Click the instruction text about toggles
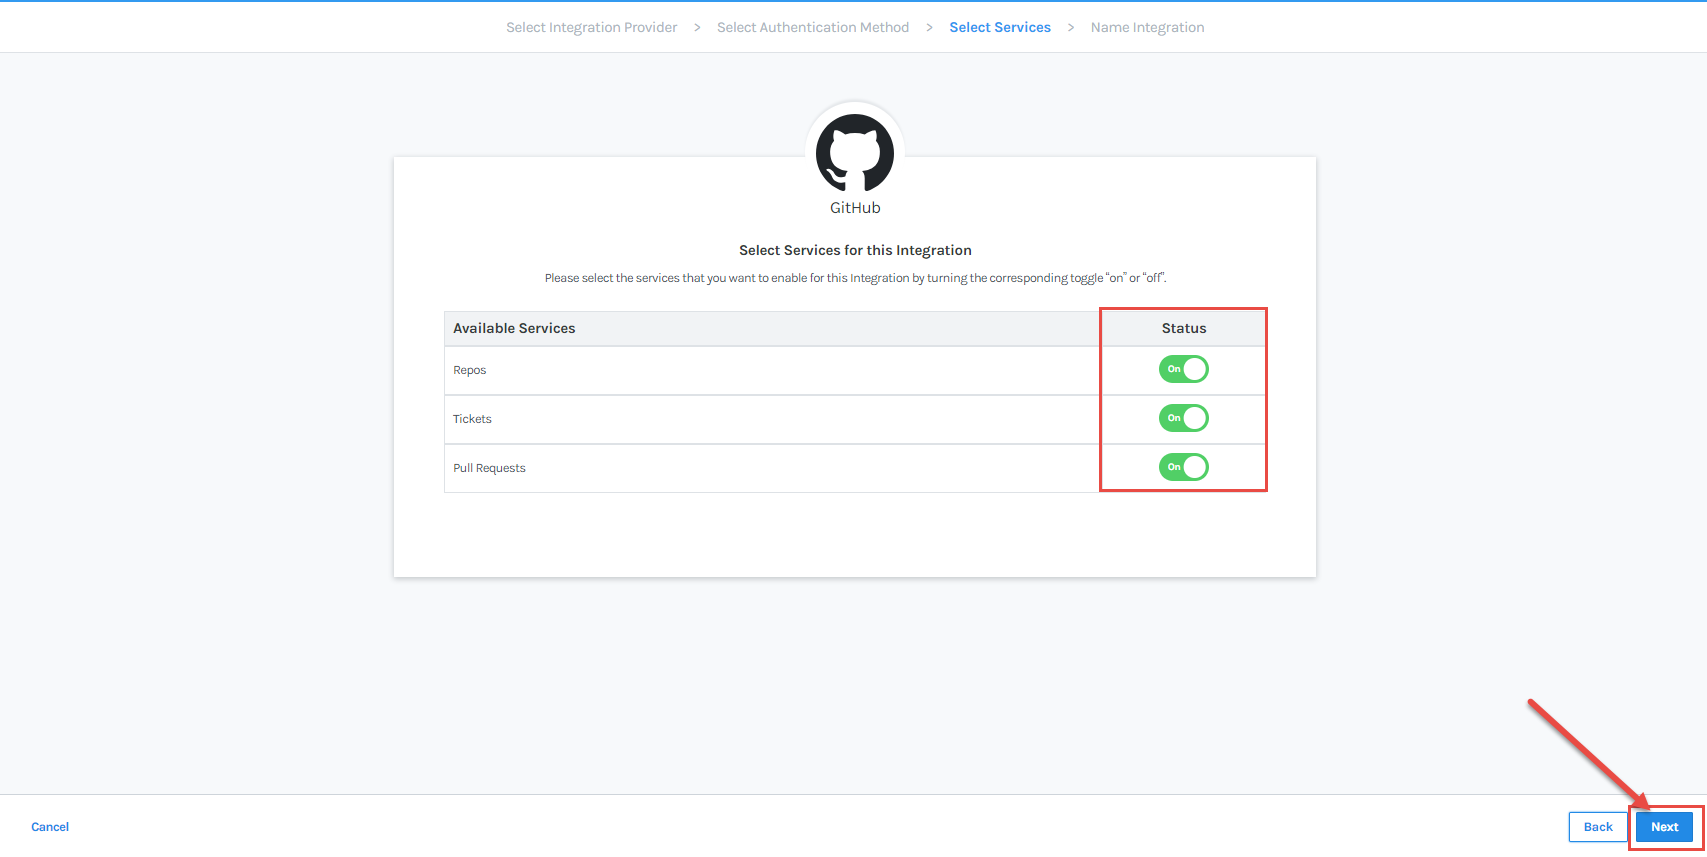 (x=855, y=278)
